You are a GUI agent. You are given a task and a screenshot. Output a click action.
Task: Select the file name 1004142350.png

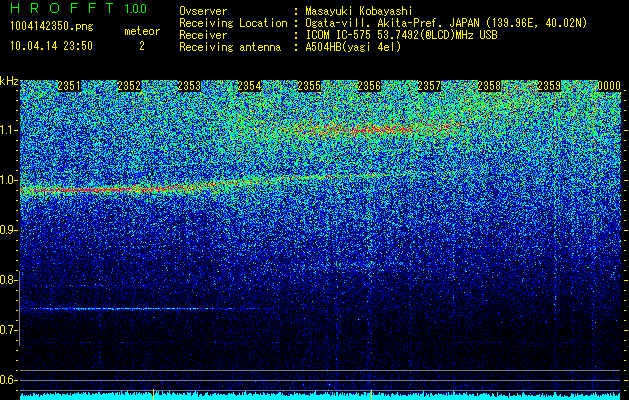[52, 27]
